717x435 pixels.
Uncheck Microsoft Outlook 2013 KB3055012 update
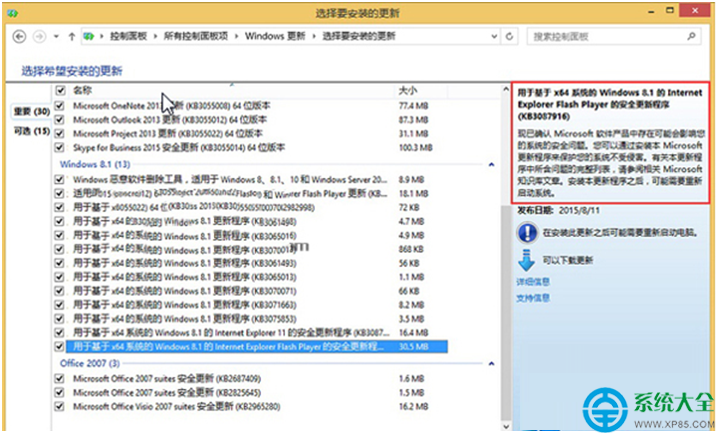click(59, 120)
